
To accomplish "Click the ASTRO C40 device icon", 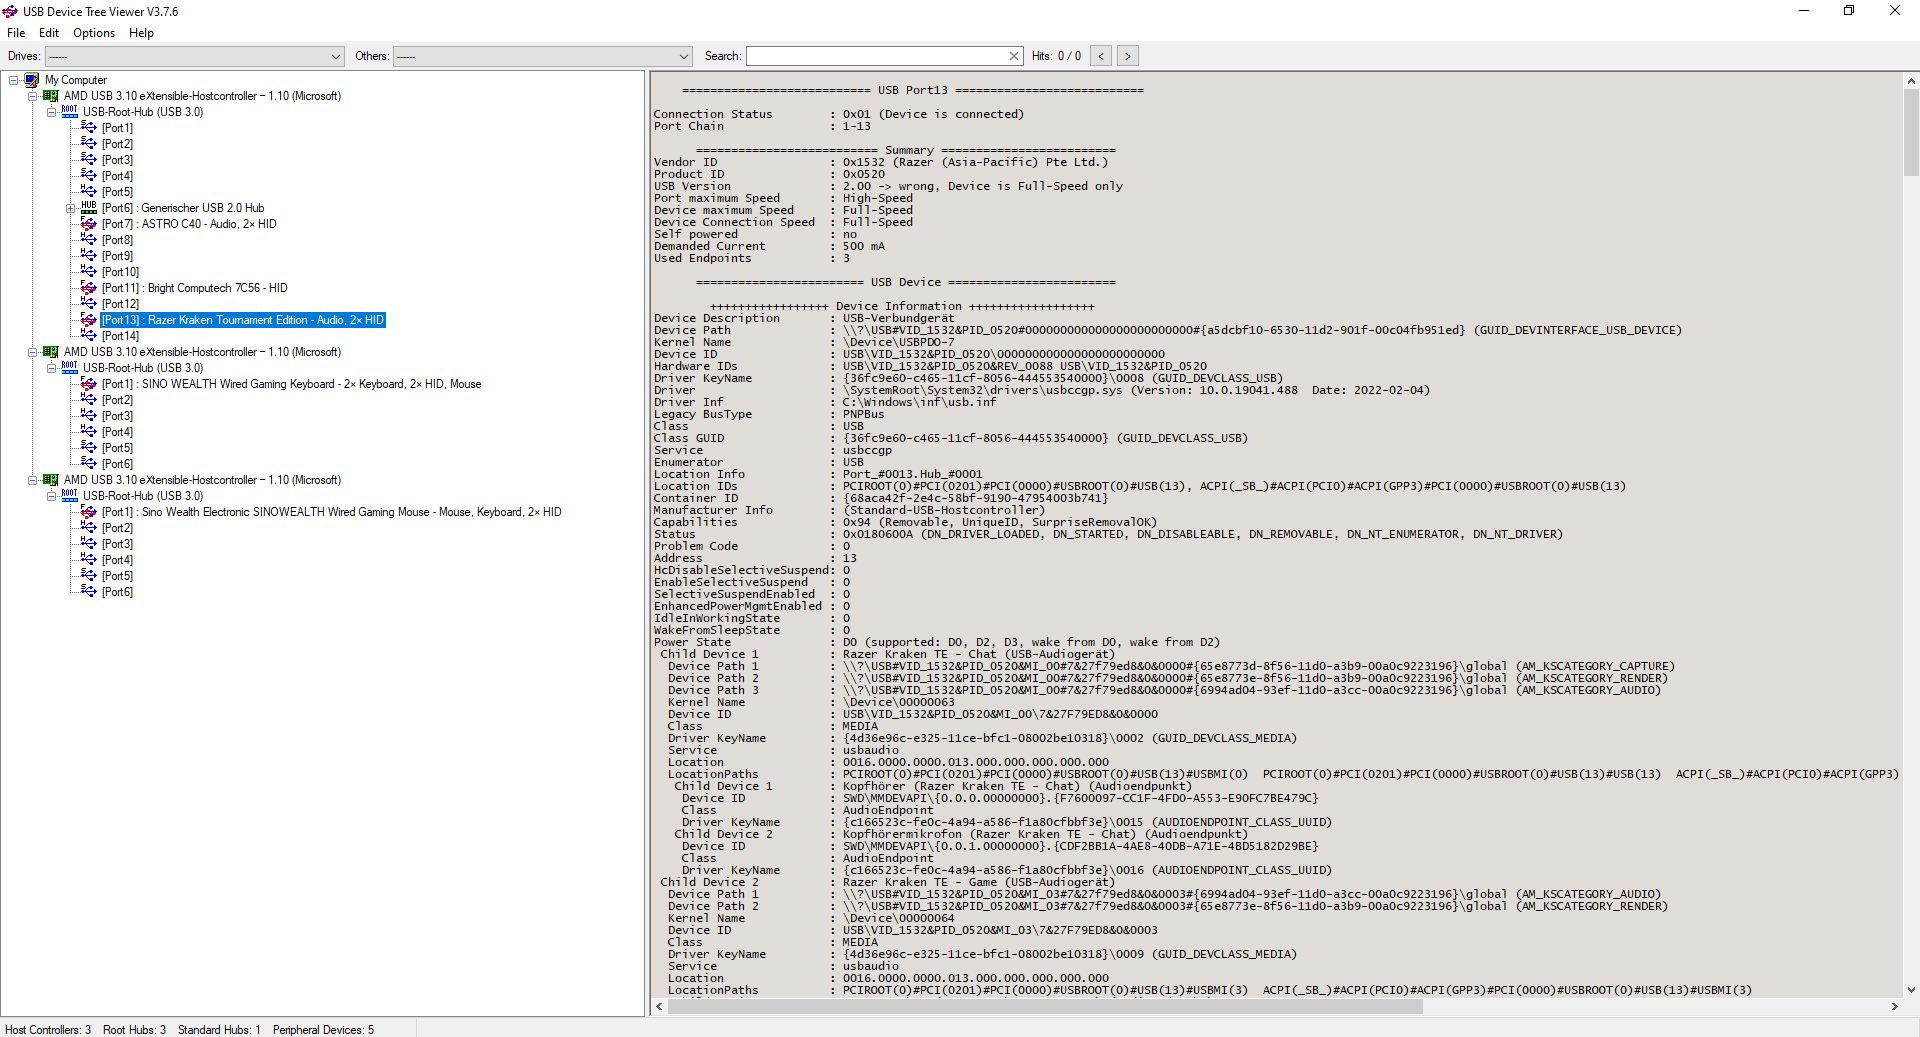I will point(89,224).
